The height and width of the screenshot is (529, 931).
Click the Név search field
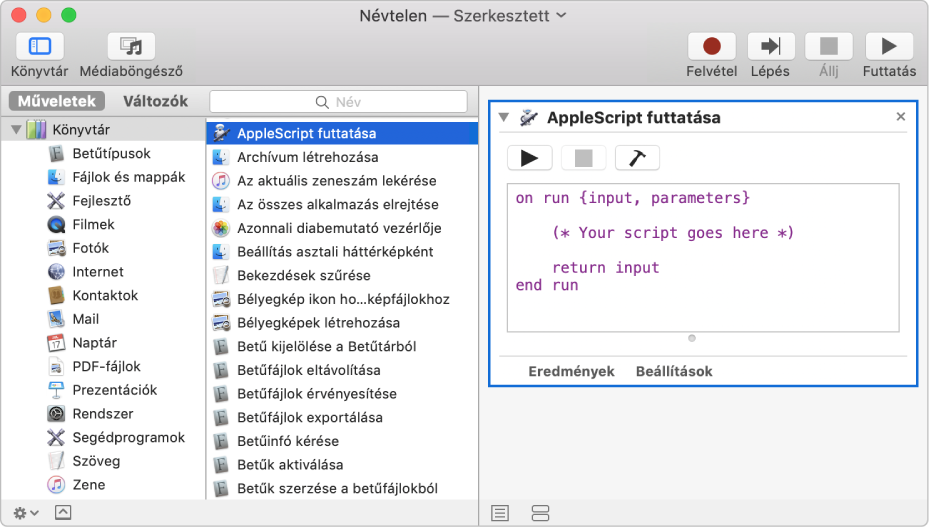[x=338, y=101]
